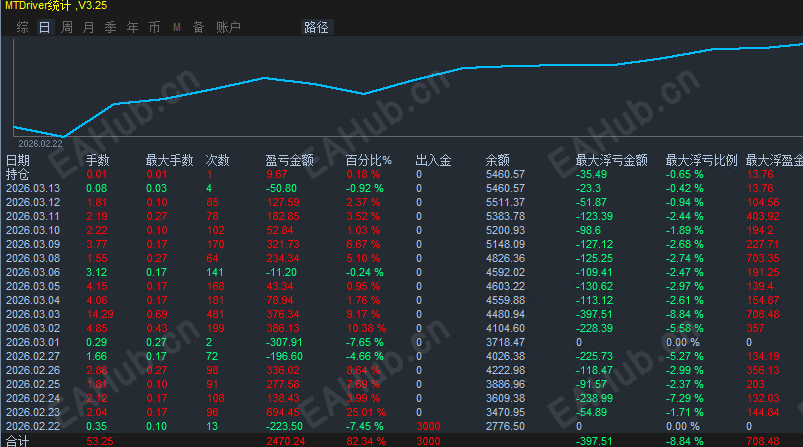This screenshot has width=803, height=447.
Task: Click the loss value -307.91
Action: pyautogui.click(x=284, y=342)
